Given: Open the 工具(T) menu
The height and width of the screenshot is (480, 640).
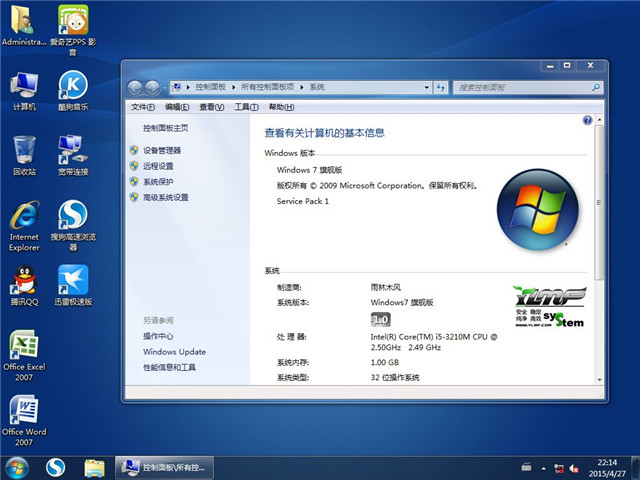Looking at the screenshot, I should (x=246, y=107).
